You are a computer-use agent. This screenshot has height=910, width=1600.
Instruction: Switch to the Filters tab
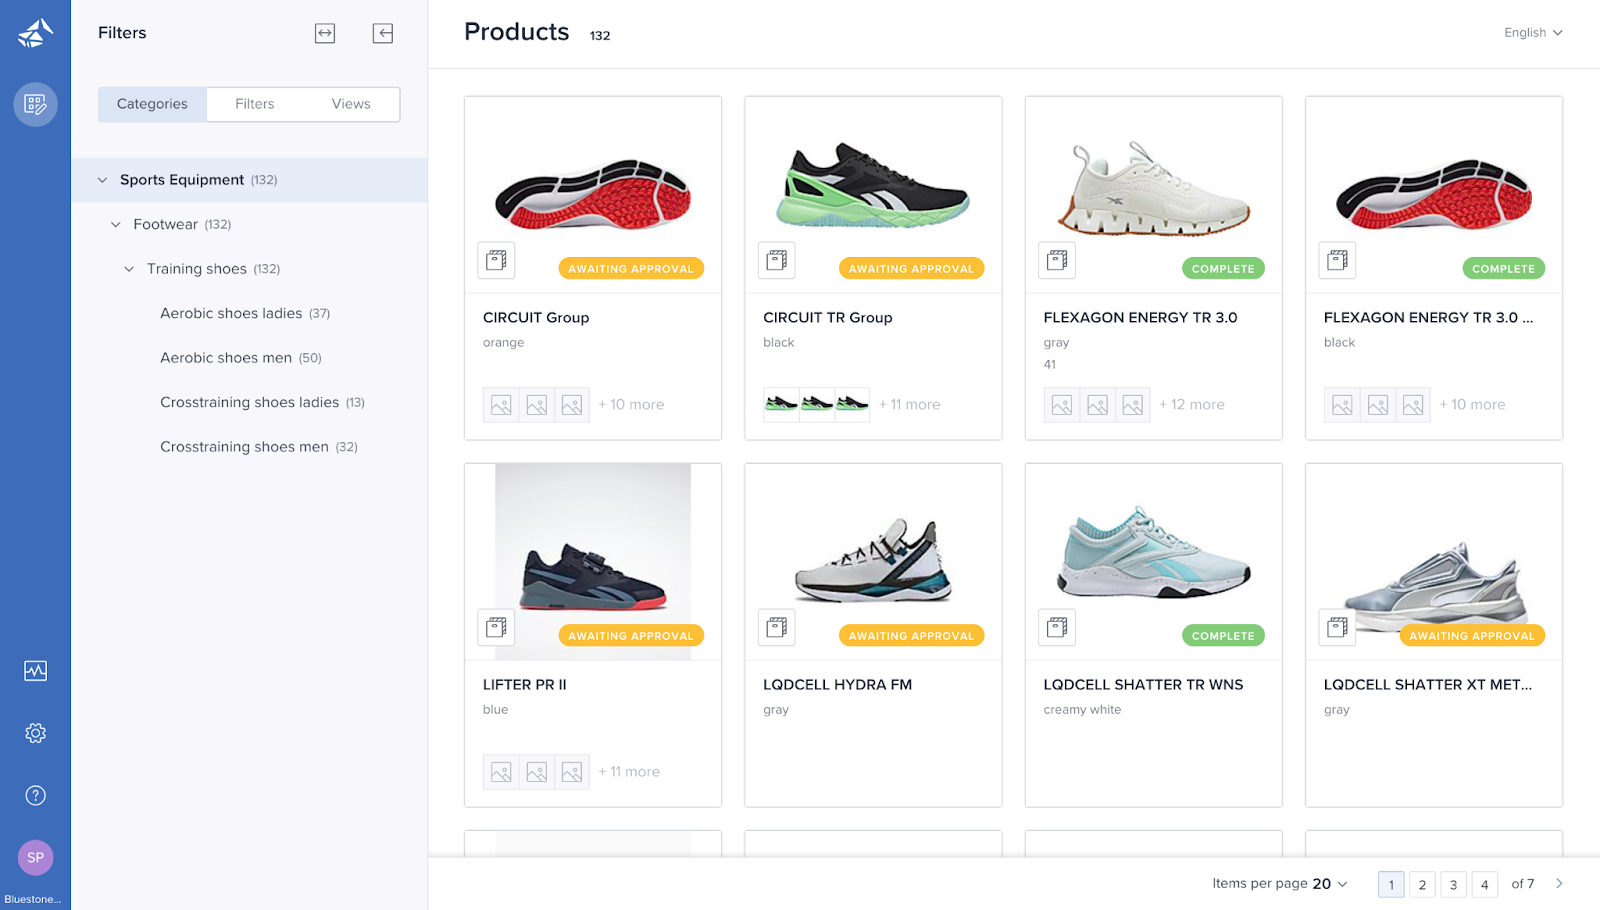(255, 104)
